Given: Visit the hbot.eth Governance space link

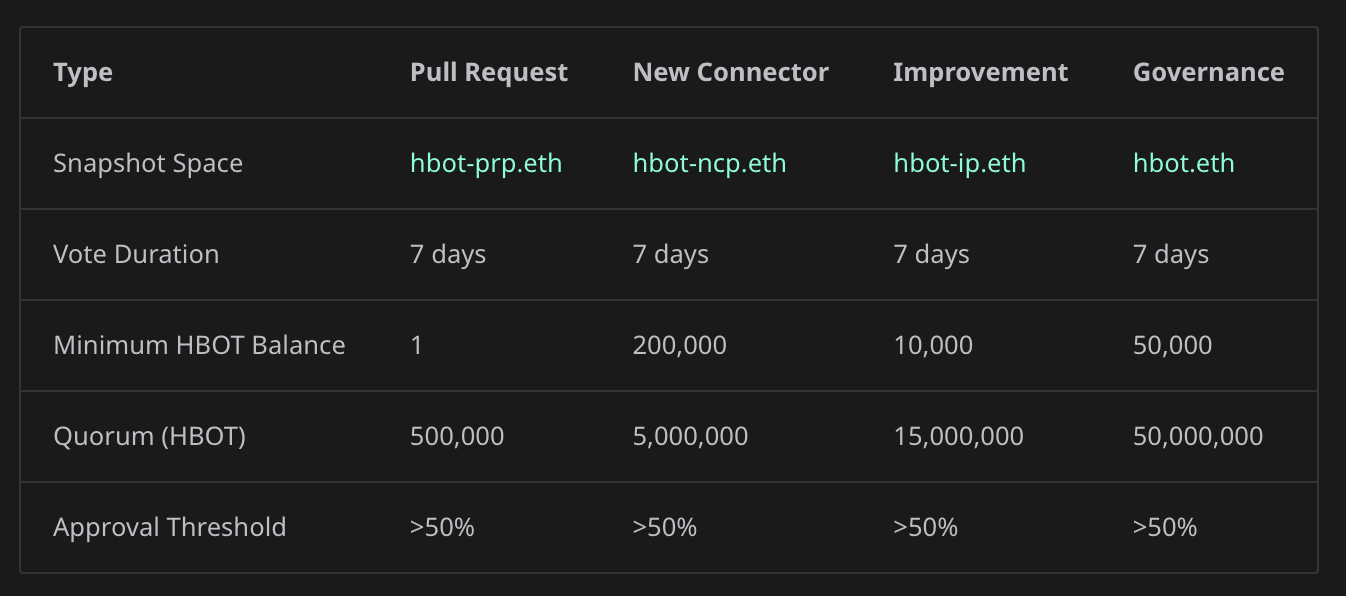Looking at the screenshot, I should pos(1183,163).
